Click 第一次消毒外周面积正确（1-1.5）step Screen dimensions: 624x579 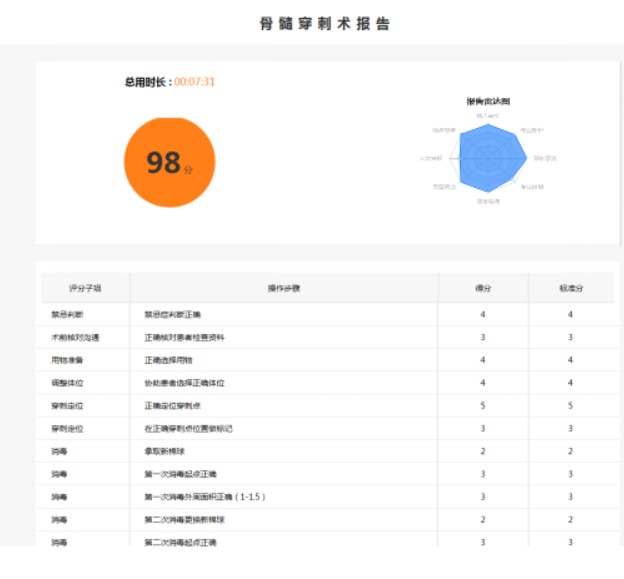pos(204,497)
